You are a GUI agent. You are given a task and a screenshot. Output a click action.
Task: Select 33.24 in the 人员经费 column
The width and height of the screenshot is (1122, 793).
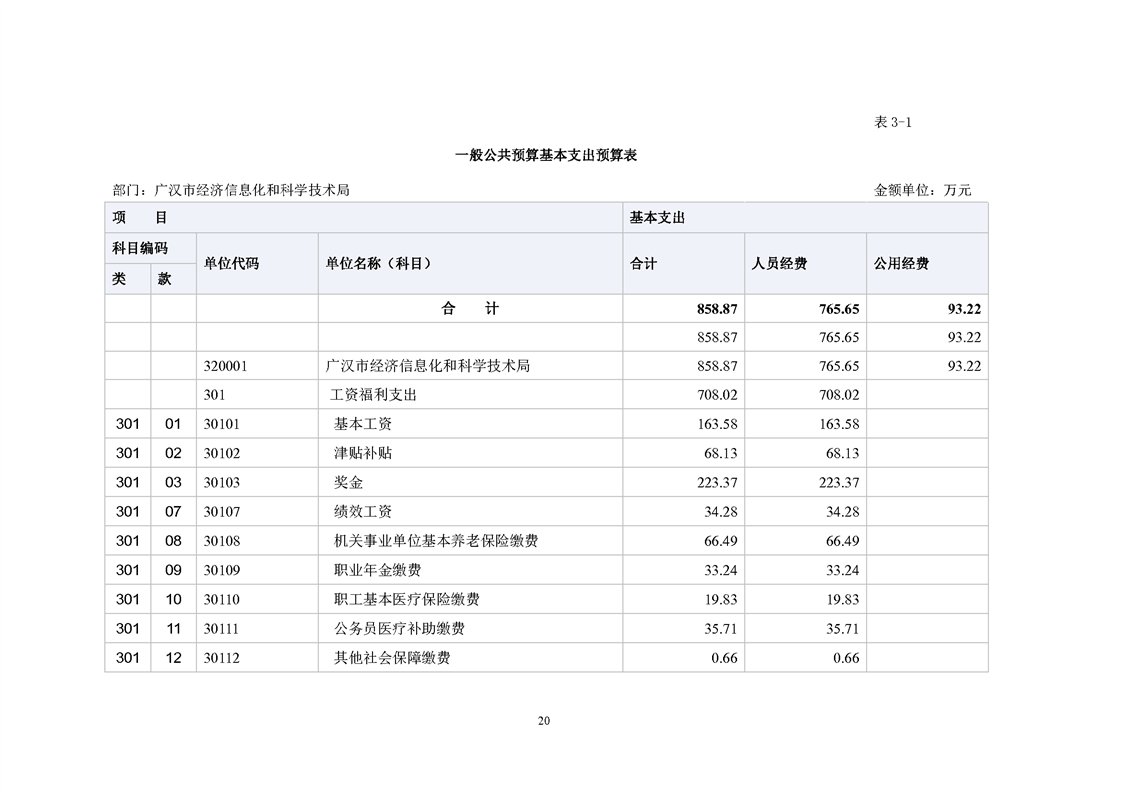pos(842,571)
